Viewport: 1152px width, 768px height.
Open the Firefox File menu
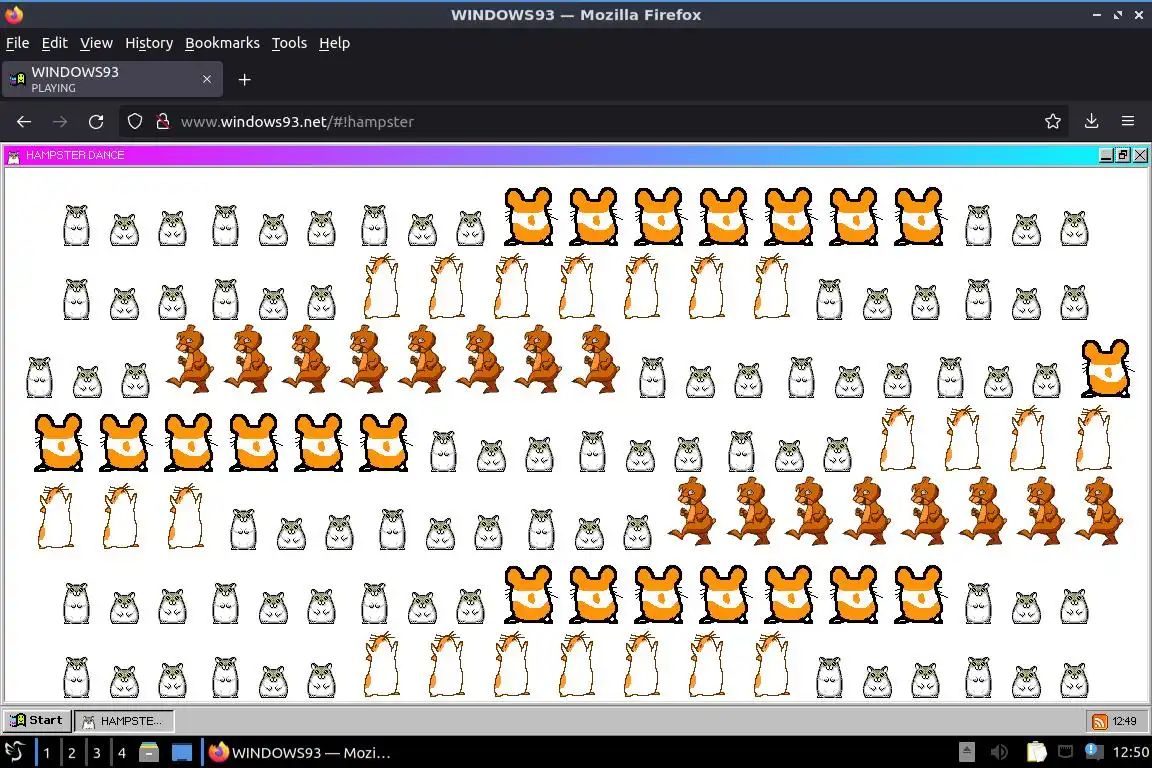pos(18,43)
